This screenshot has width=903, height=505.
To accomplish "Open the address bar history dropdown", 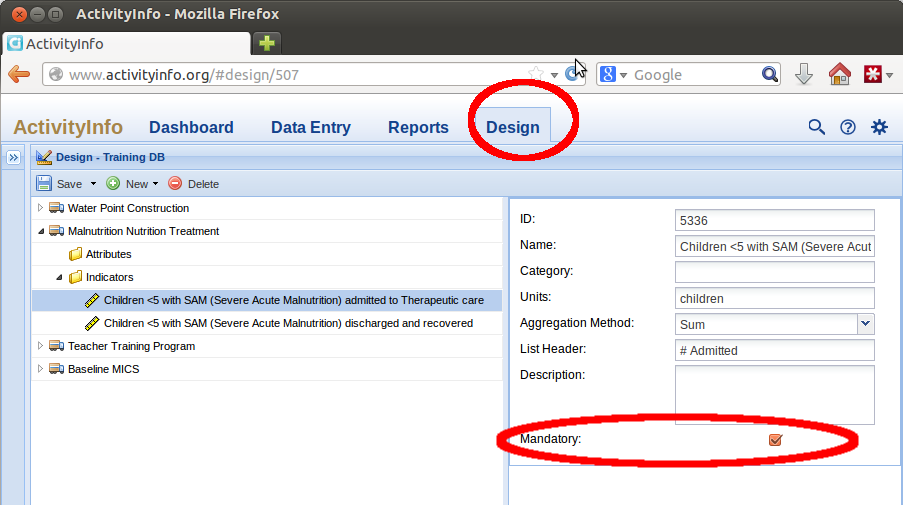I will (x=554, y=75).
